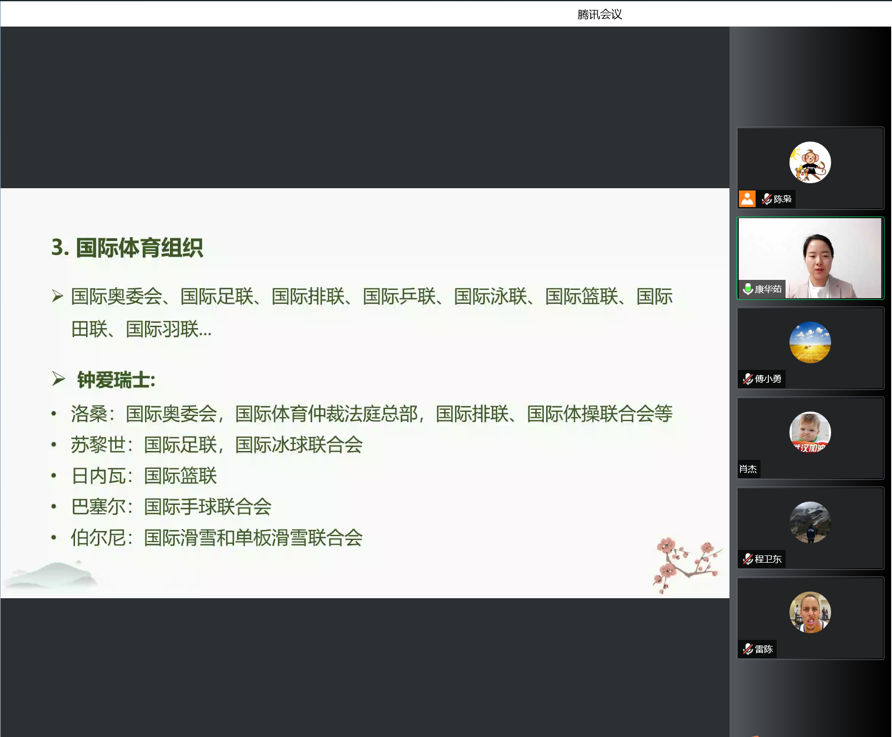Select the mountain photo avatar of 程卫东
Screen dimensions: 892x737
[x=810, y=522]
